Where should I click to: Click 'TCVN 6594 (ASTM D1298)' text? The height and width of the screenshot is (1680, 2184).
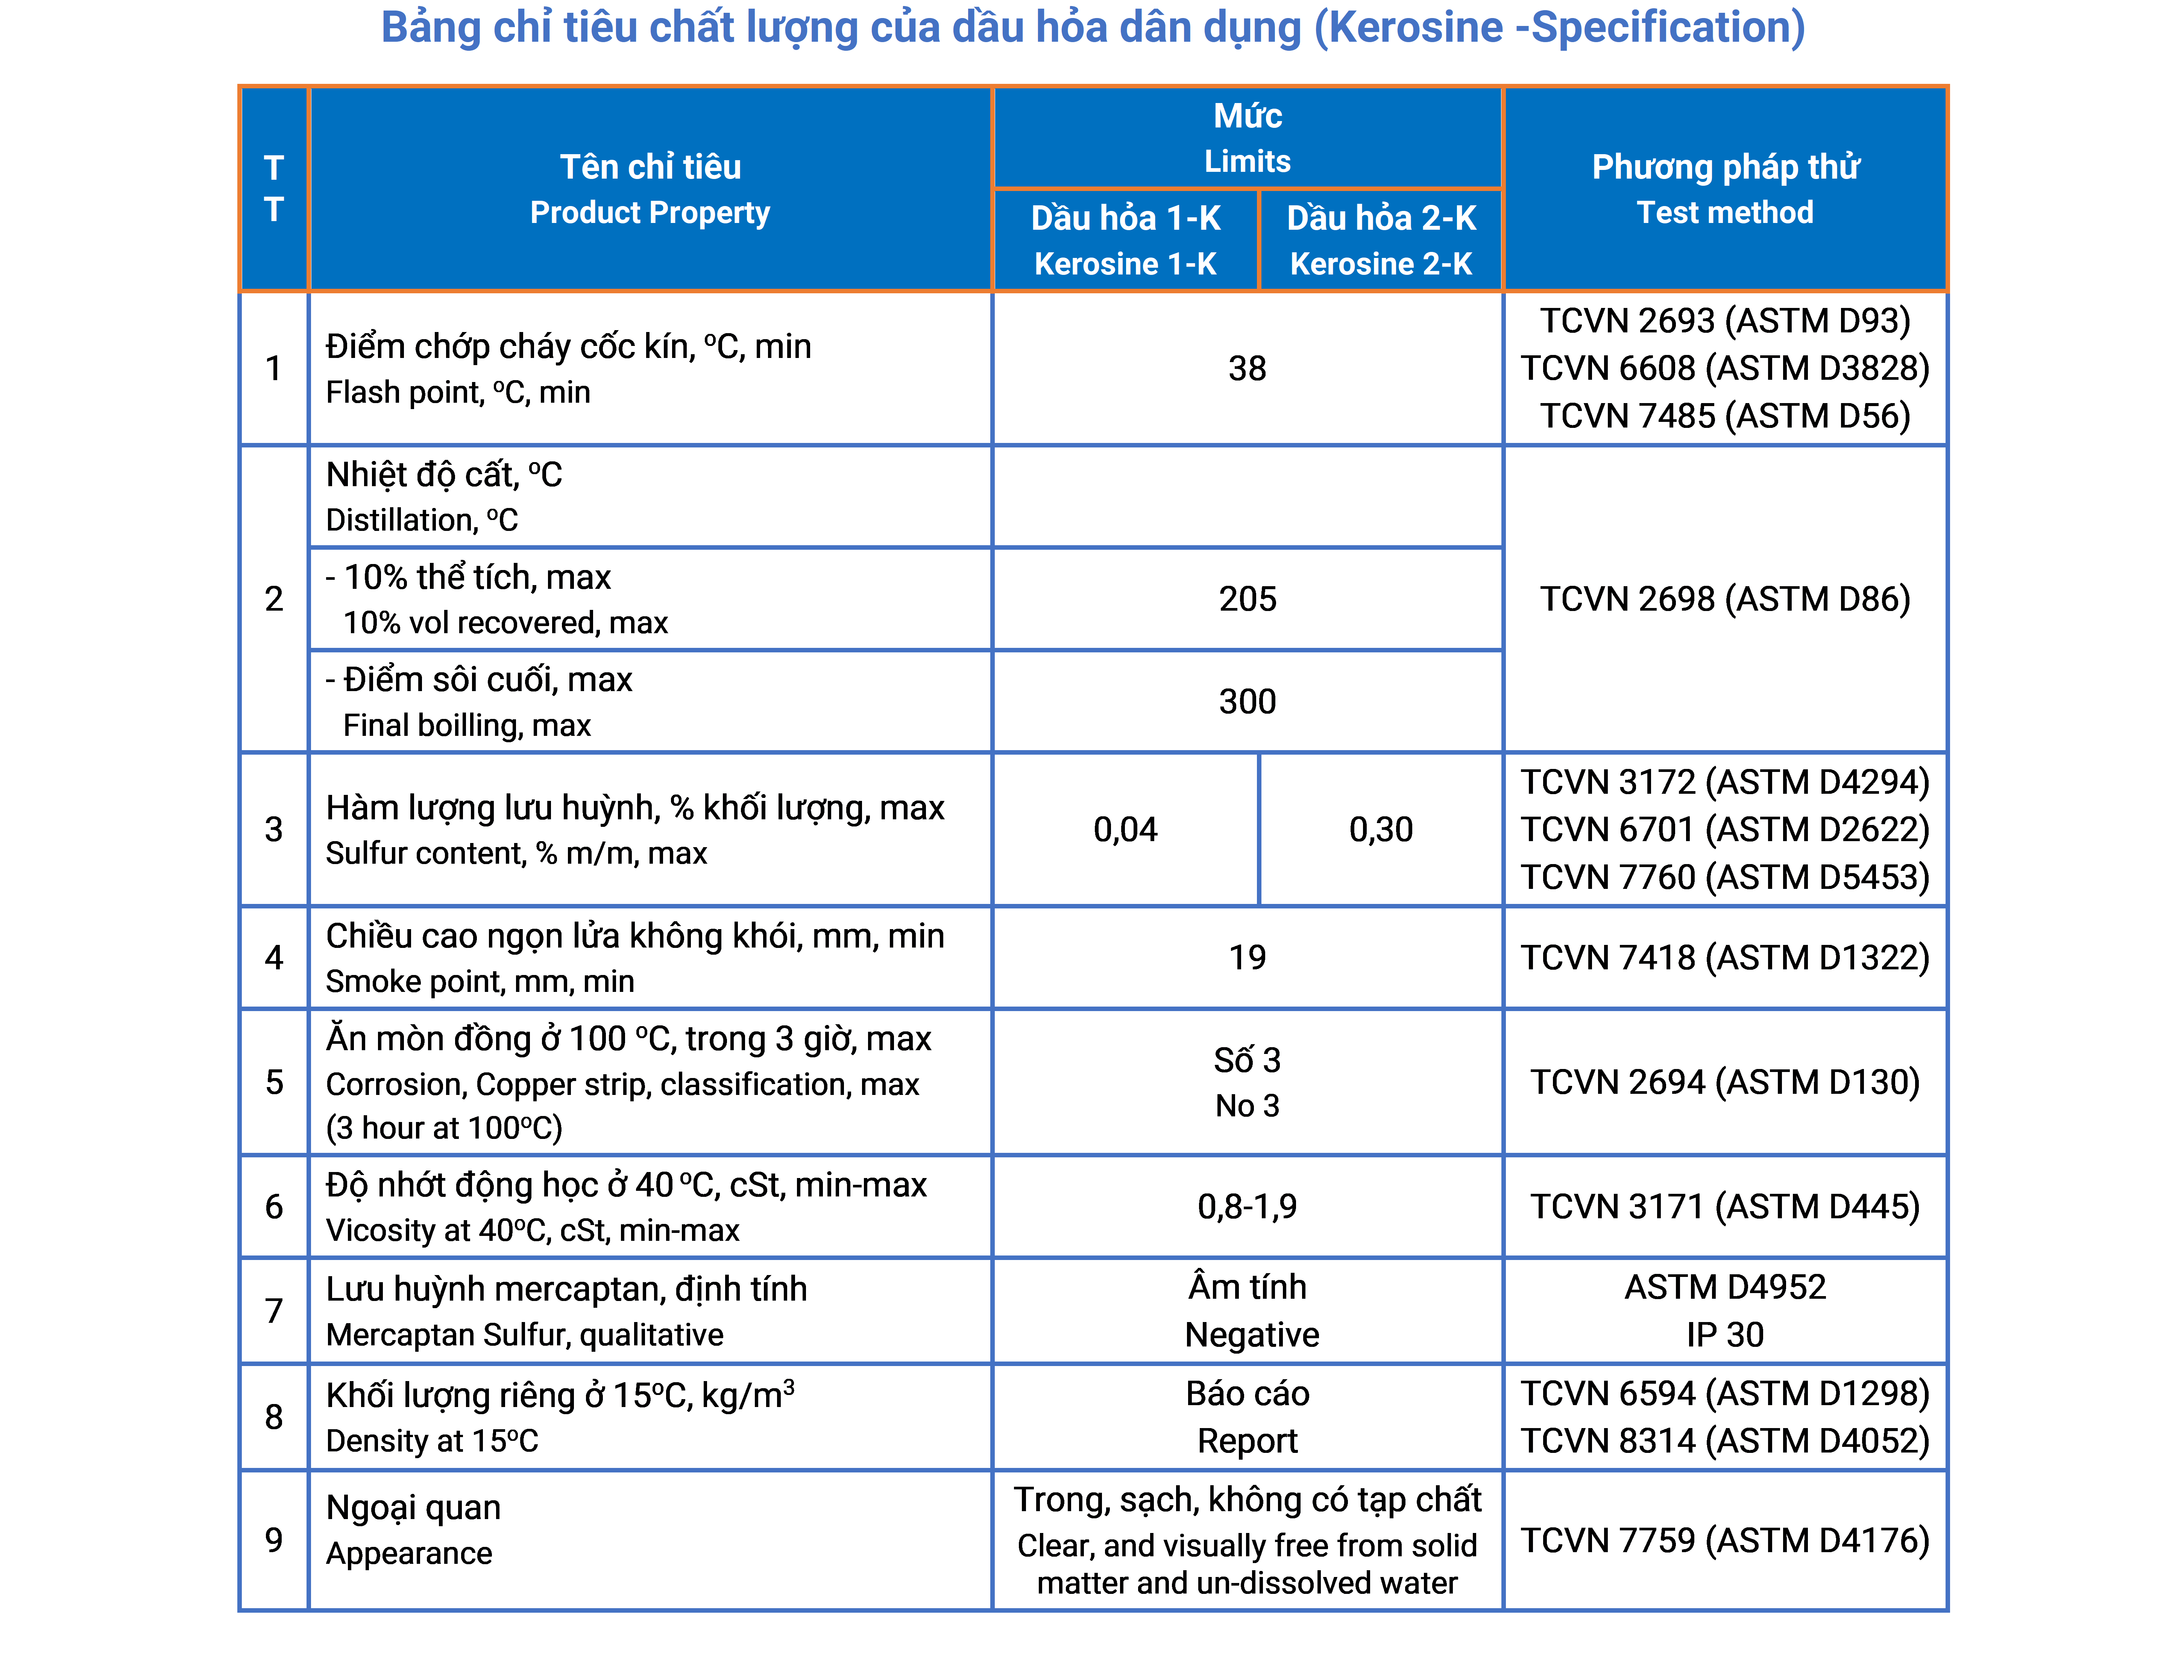click(x=1725, y=1394)
